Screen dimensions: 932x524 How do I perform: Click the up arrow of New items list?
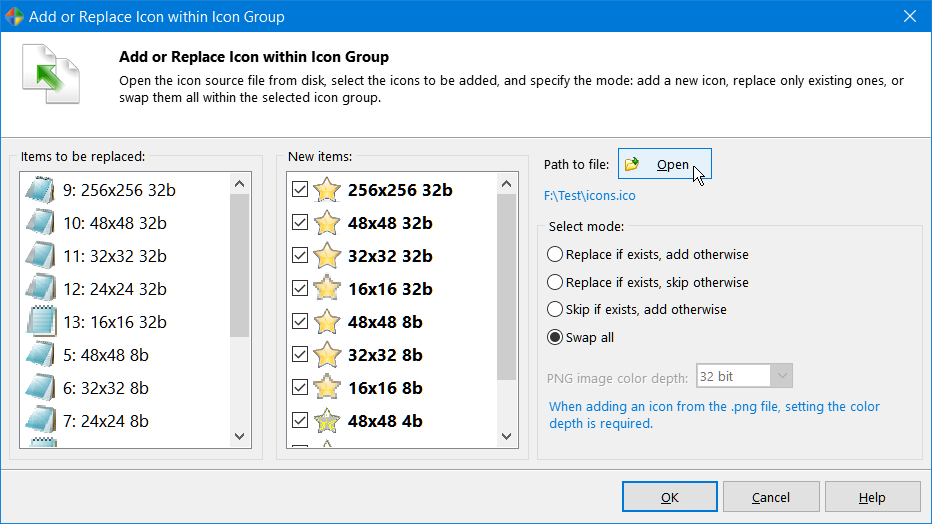pyautogui.click(x=506, y=184)
